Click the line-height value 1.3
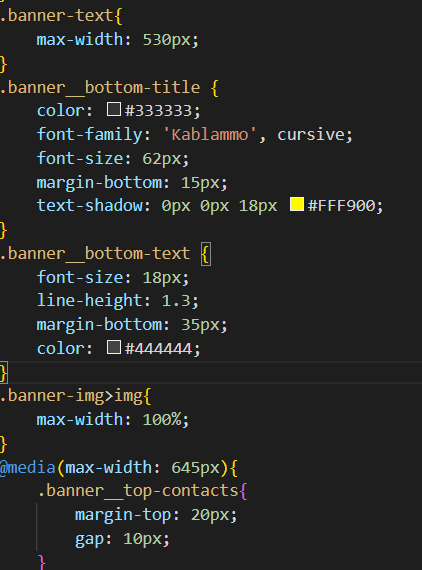Screen dimensions: 422x570 pos(176,301)
